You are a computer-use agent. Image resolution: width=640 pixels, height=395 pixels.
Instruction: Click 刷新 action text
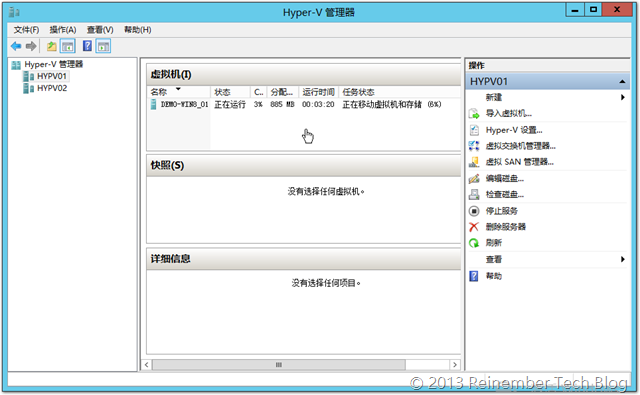493,243
